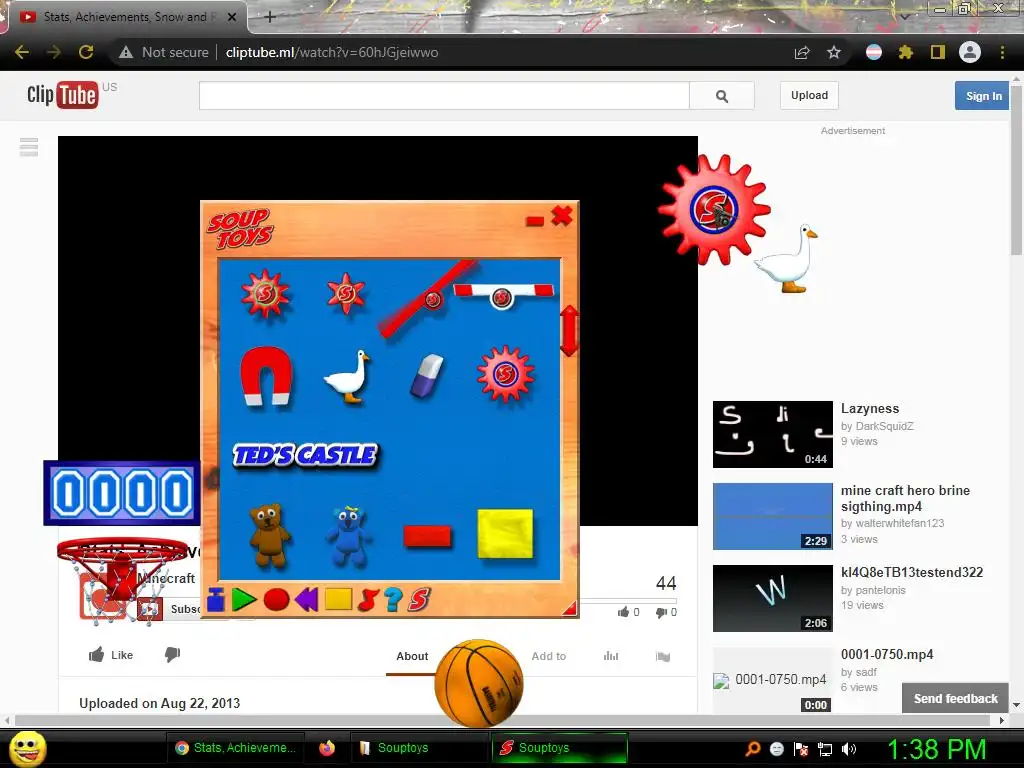The image size is (1024, 768).
Task: Select the diagonal red spinning bar toy
Action: click(429, 298)
